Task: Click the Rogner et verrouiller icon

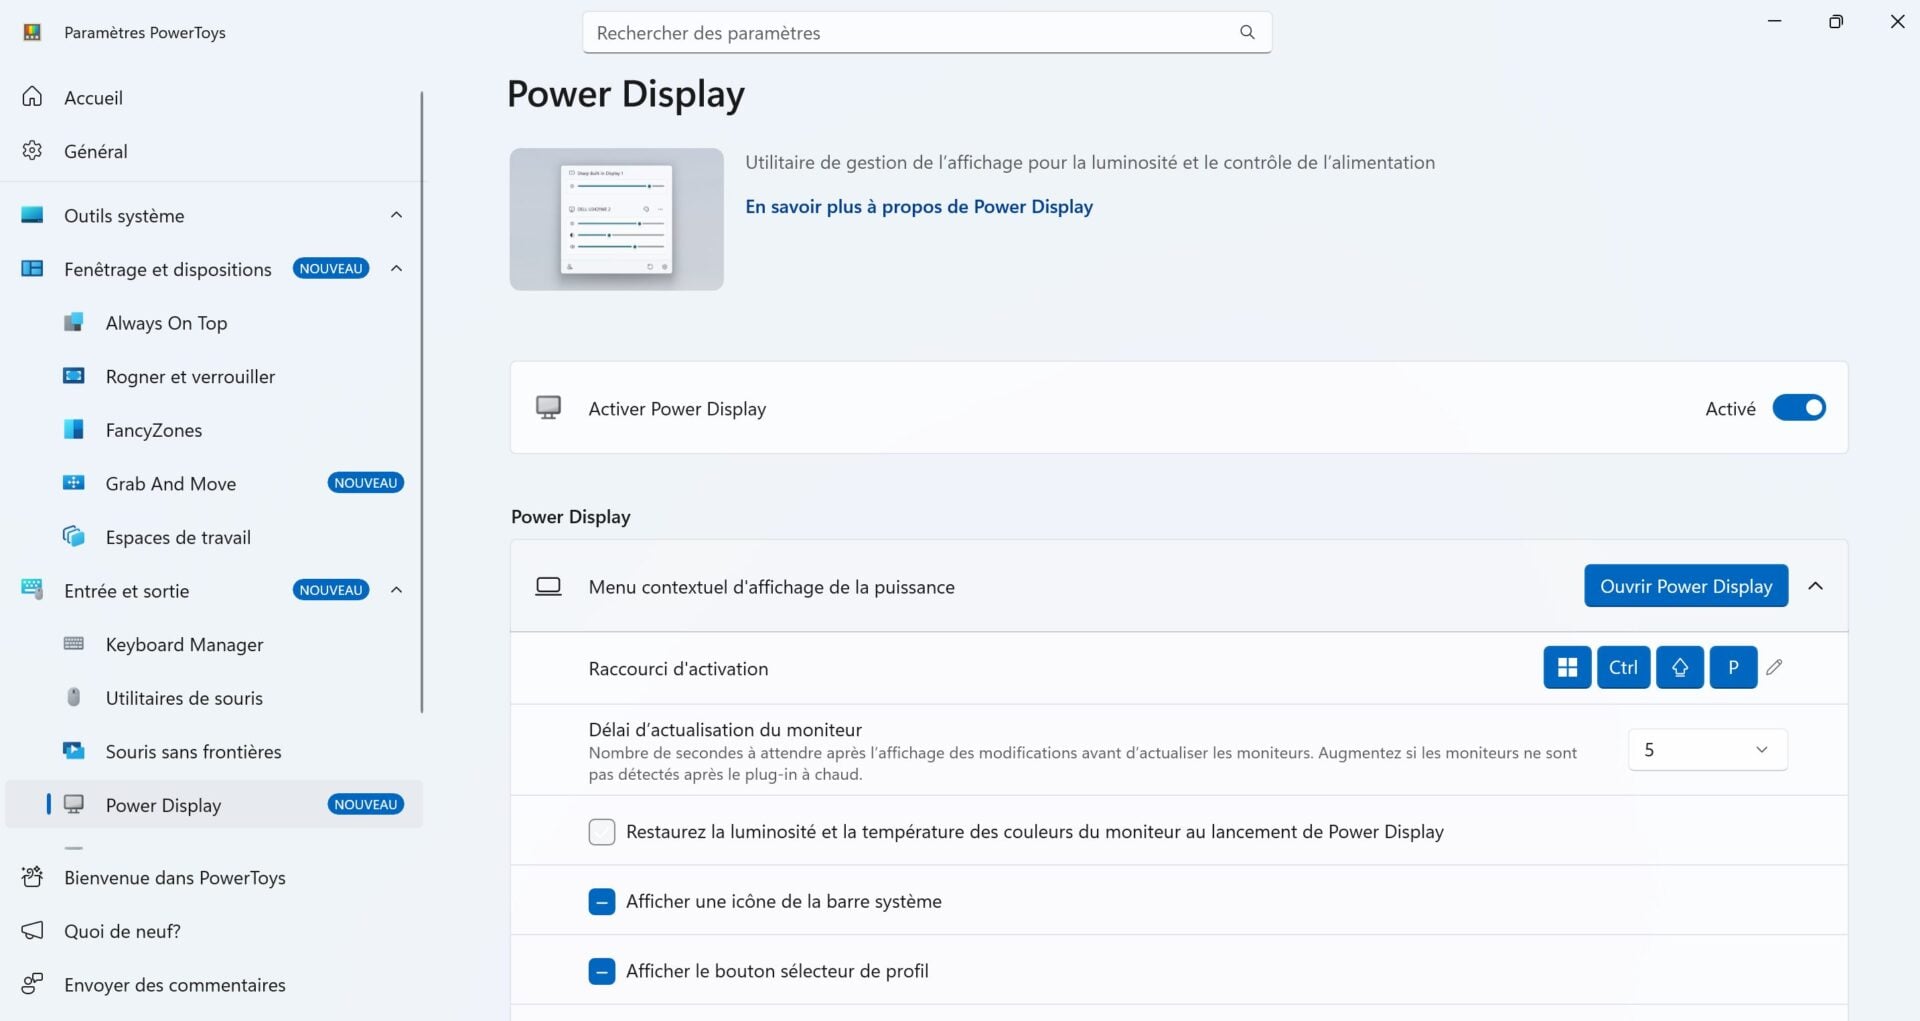Action: pos(73,376)
